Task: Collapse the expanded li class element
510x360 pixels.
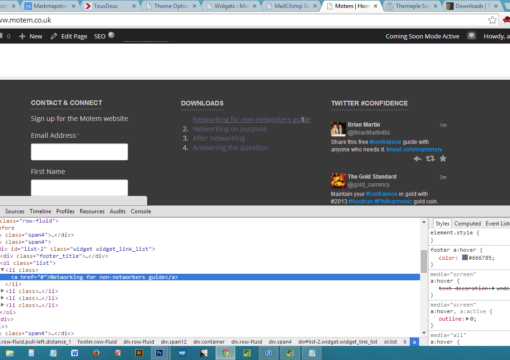Action: click(3, 270)
